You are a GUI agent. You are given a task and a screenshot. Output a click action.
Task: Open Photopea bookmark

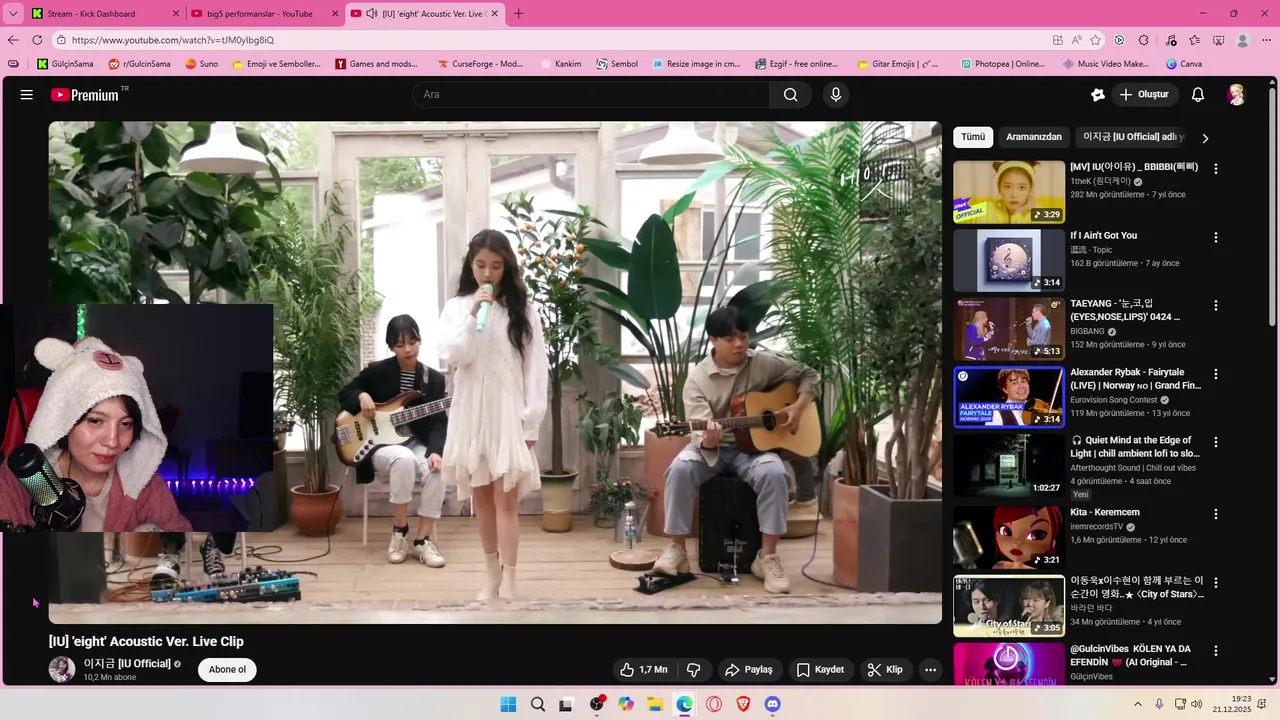1002,64
